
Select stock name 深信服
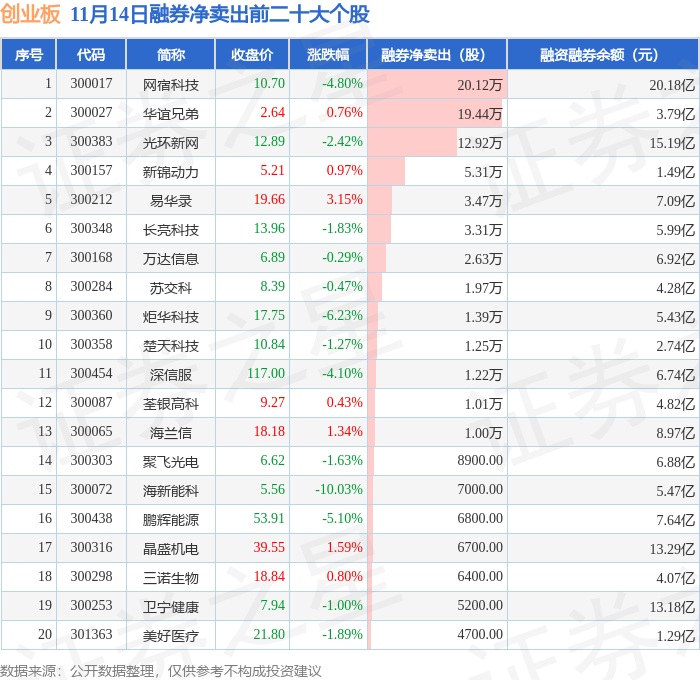[x=171, y=375]
